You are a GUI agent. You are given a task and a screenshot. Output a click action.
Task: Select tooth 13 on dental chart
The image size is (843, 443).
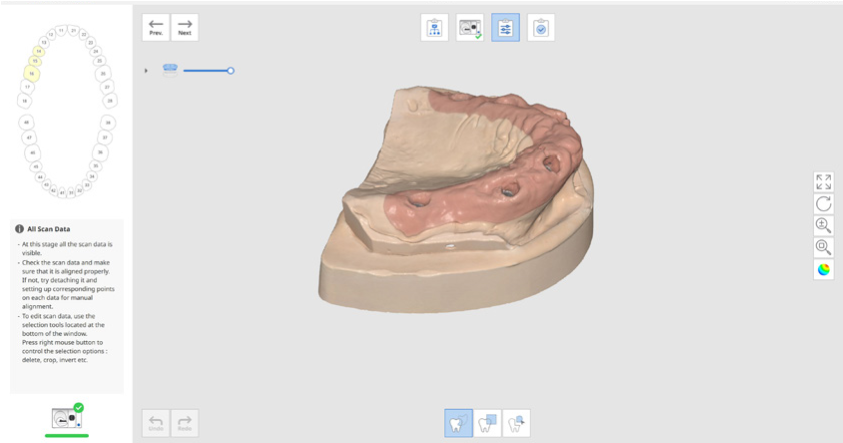coord(44,42)
